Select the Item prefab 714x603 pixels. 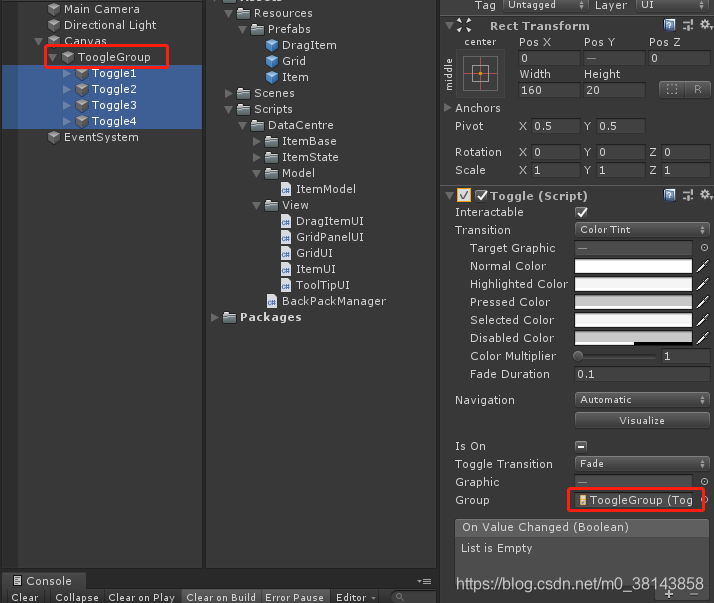(x=287, y=77)
